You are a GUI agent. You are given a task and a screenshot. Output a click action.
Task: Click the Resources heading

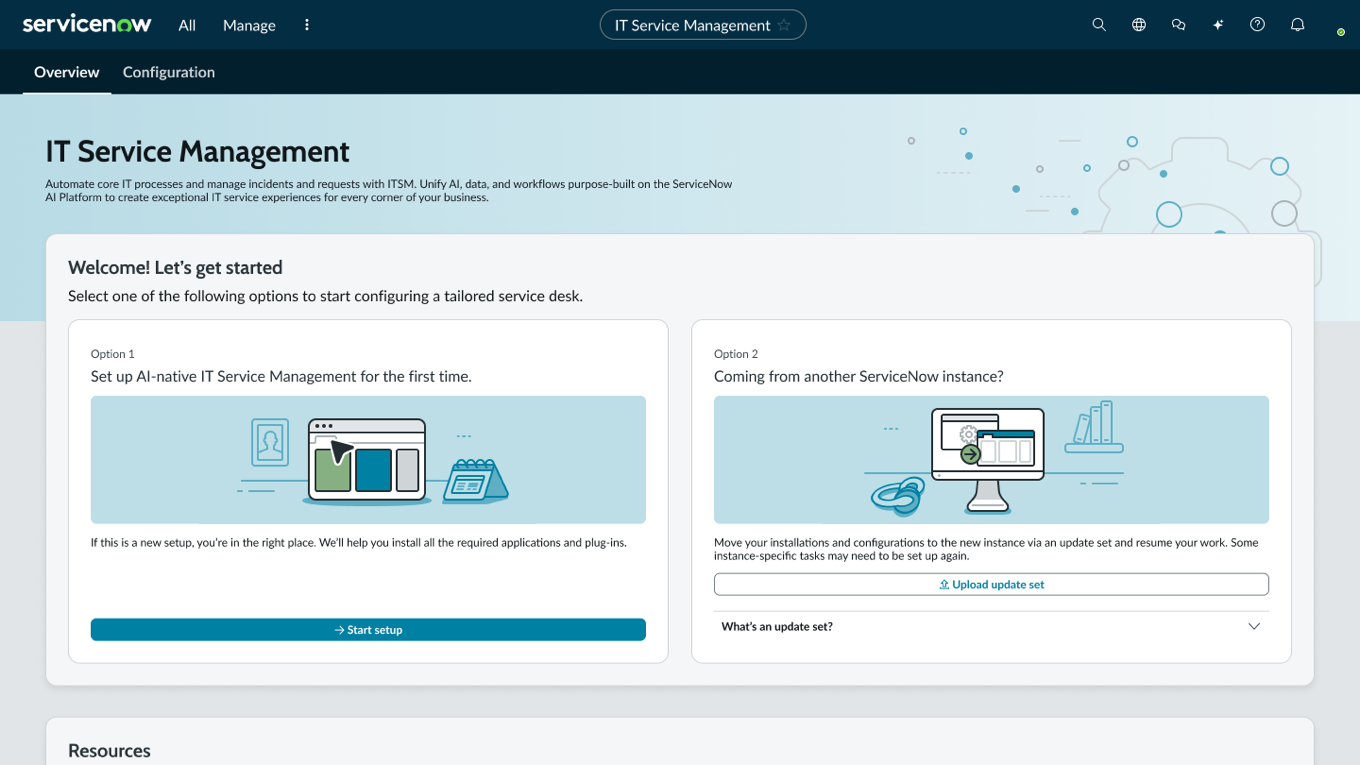(x=109, y=751)
